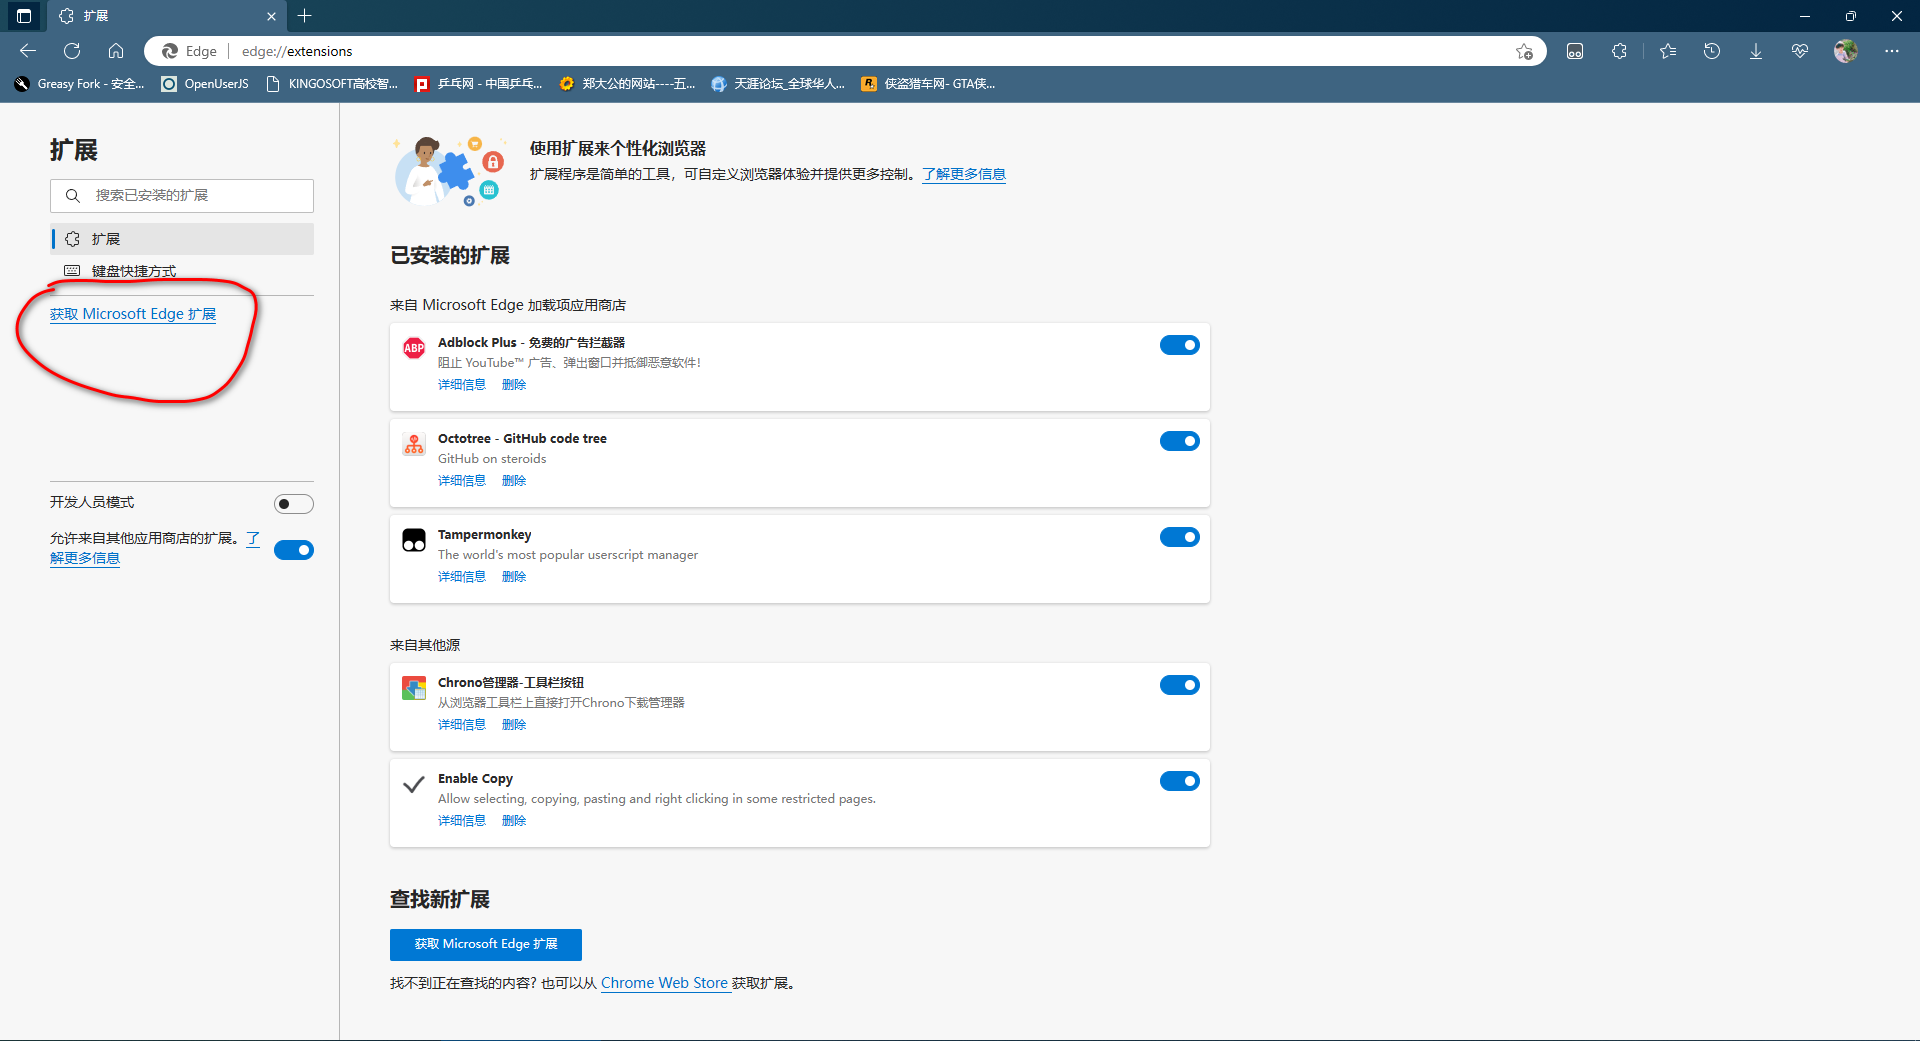The height and width of the screenshot is (1041, 1920).
Task: Open 乒乓网 bookmark
Action: point(479,84)
